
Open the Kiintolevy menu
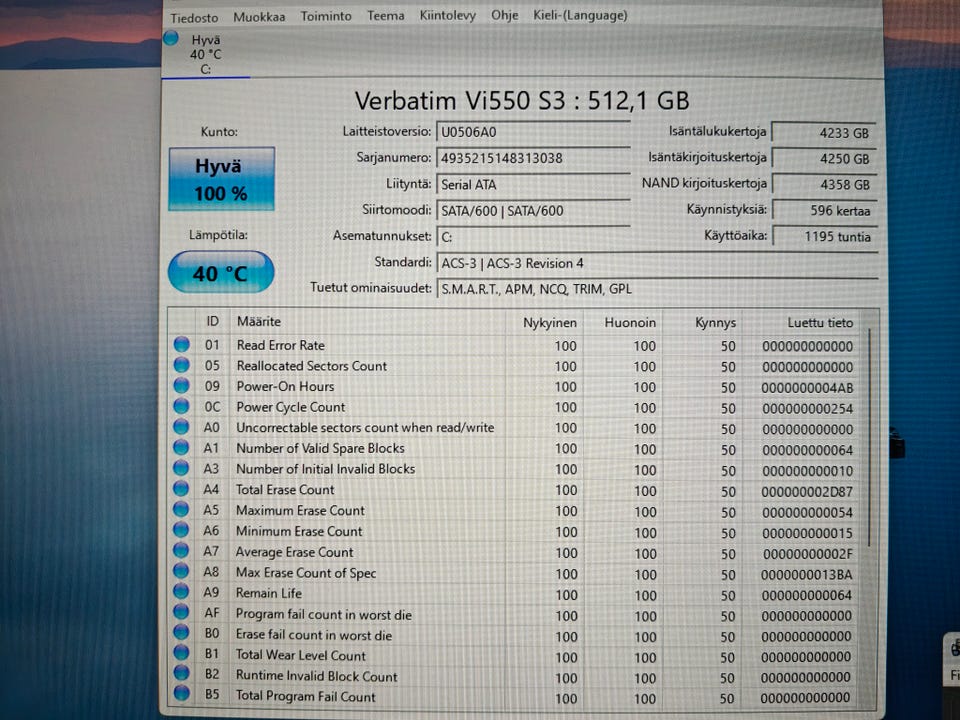coord(448,16)
